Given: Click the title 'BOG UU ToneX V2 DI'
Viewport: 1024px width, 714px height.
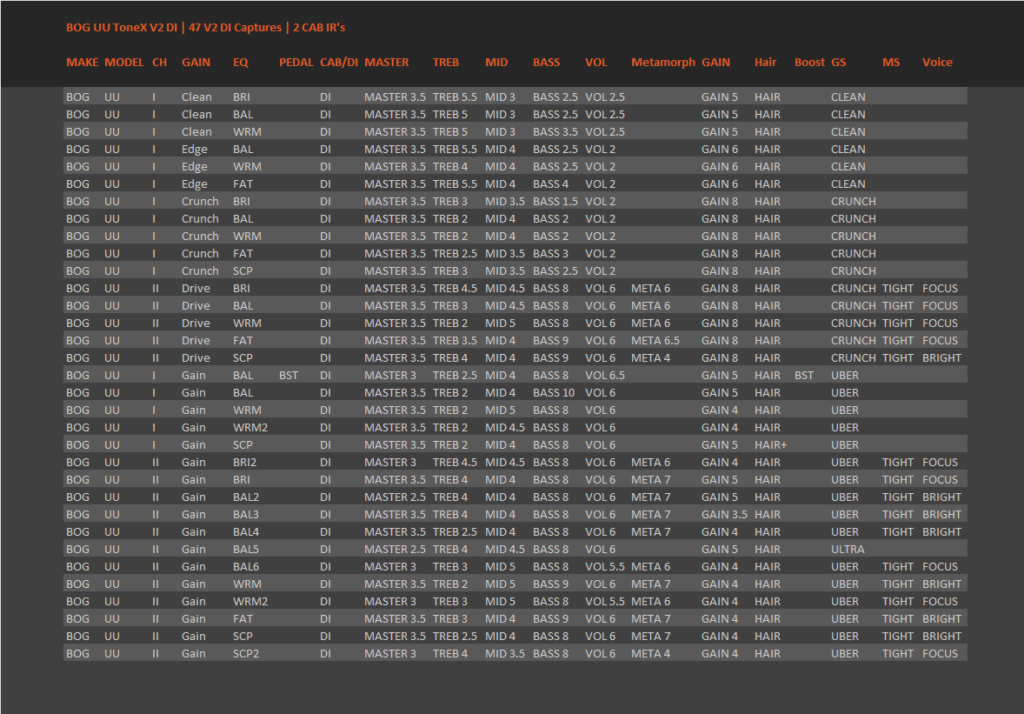Looking at the screenshot, I should pyautogui.click(x=121, y=27).
